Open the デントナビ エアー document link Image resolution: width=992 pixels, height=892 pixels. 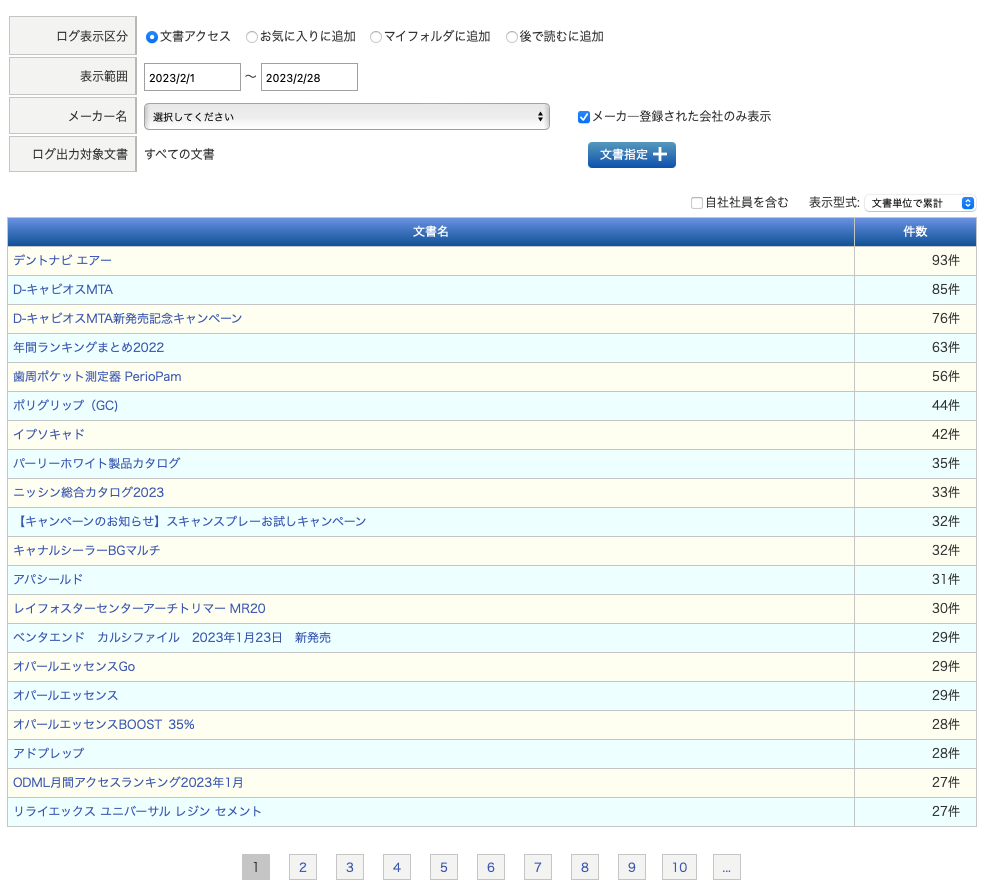point(63,261)
